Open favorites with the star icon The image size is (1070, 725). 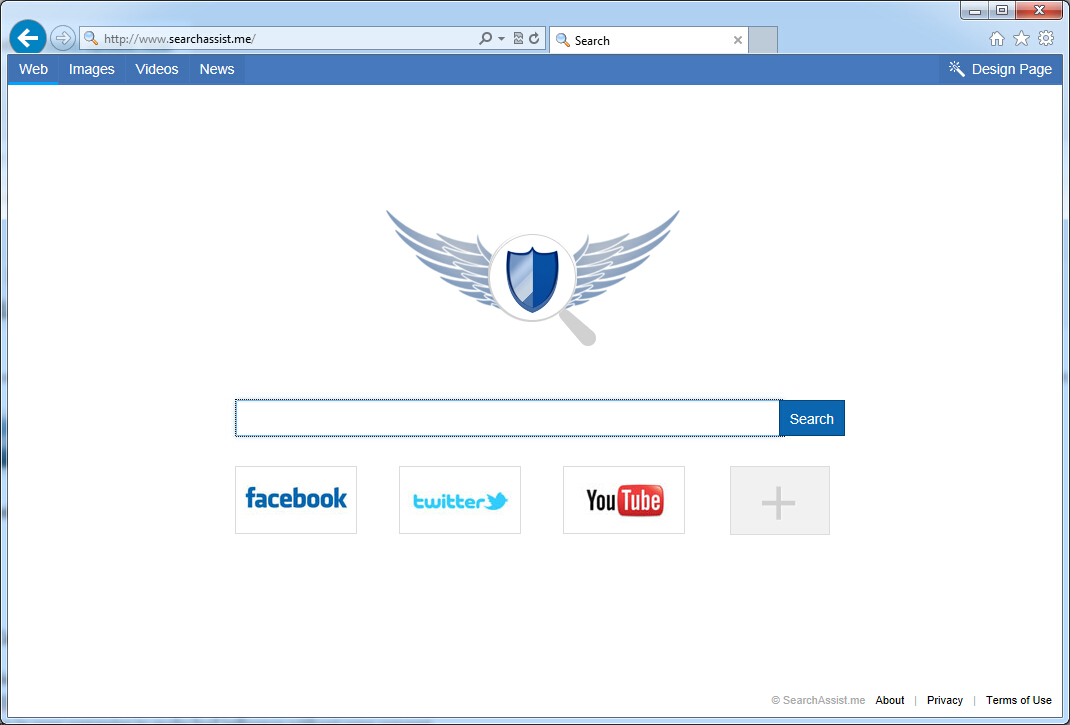(1022, 39)
